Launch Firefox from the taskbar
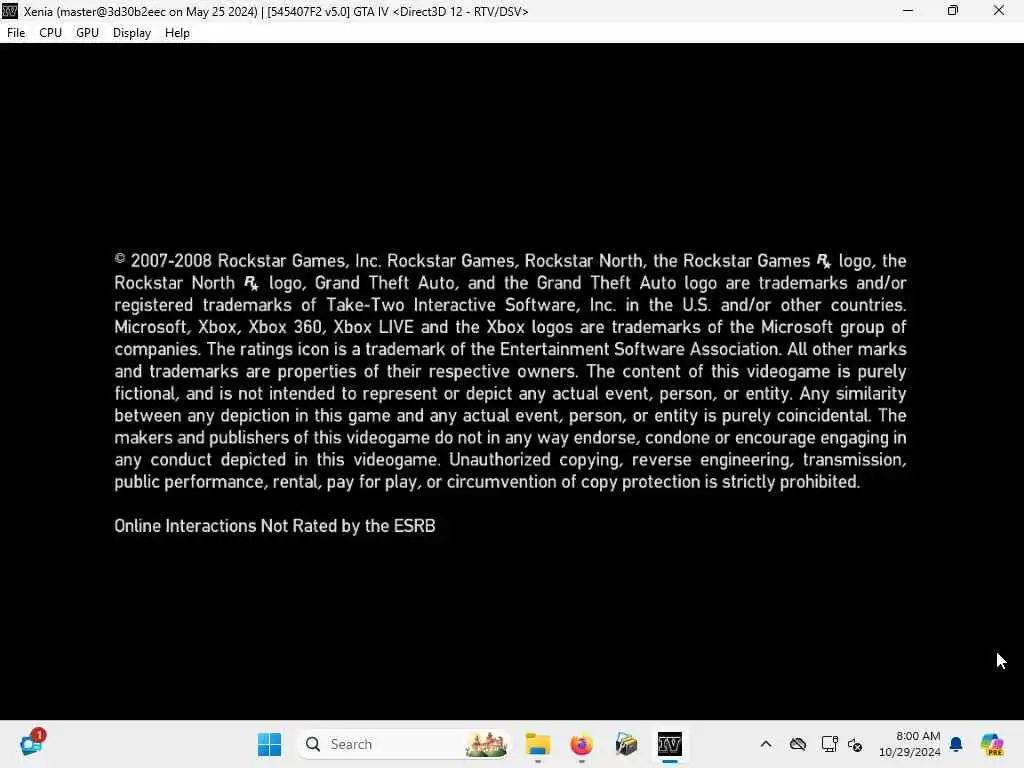This screenshot has height=768, width=1024. click(581, 744)
